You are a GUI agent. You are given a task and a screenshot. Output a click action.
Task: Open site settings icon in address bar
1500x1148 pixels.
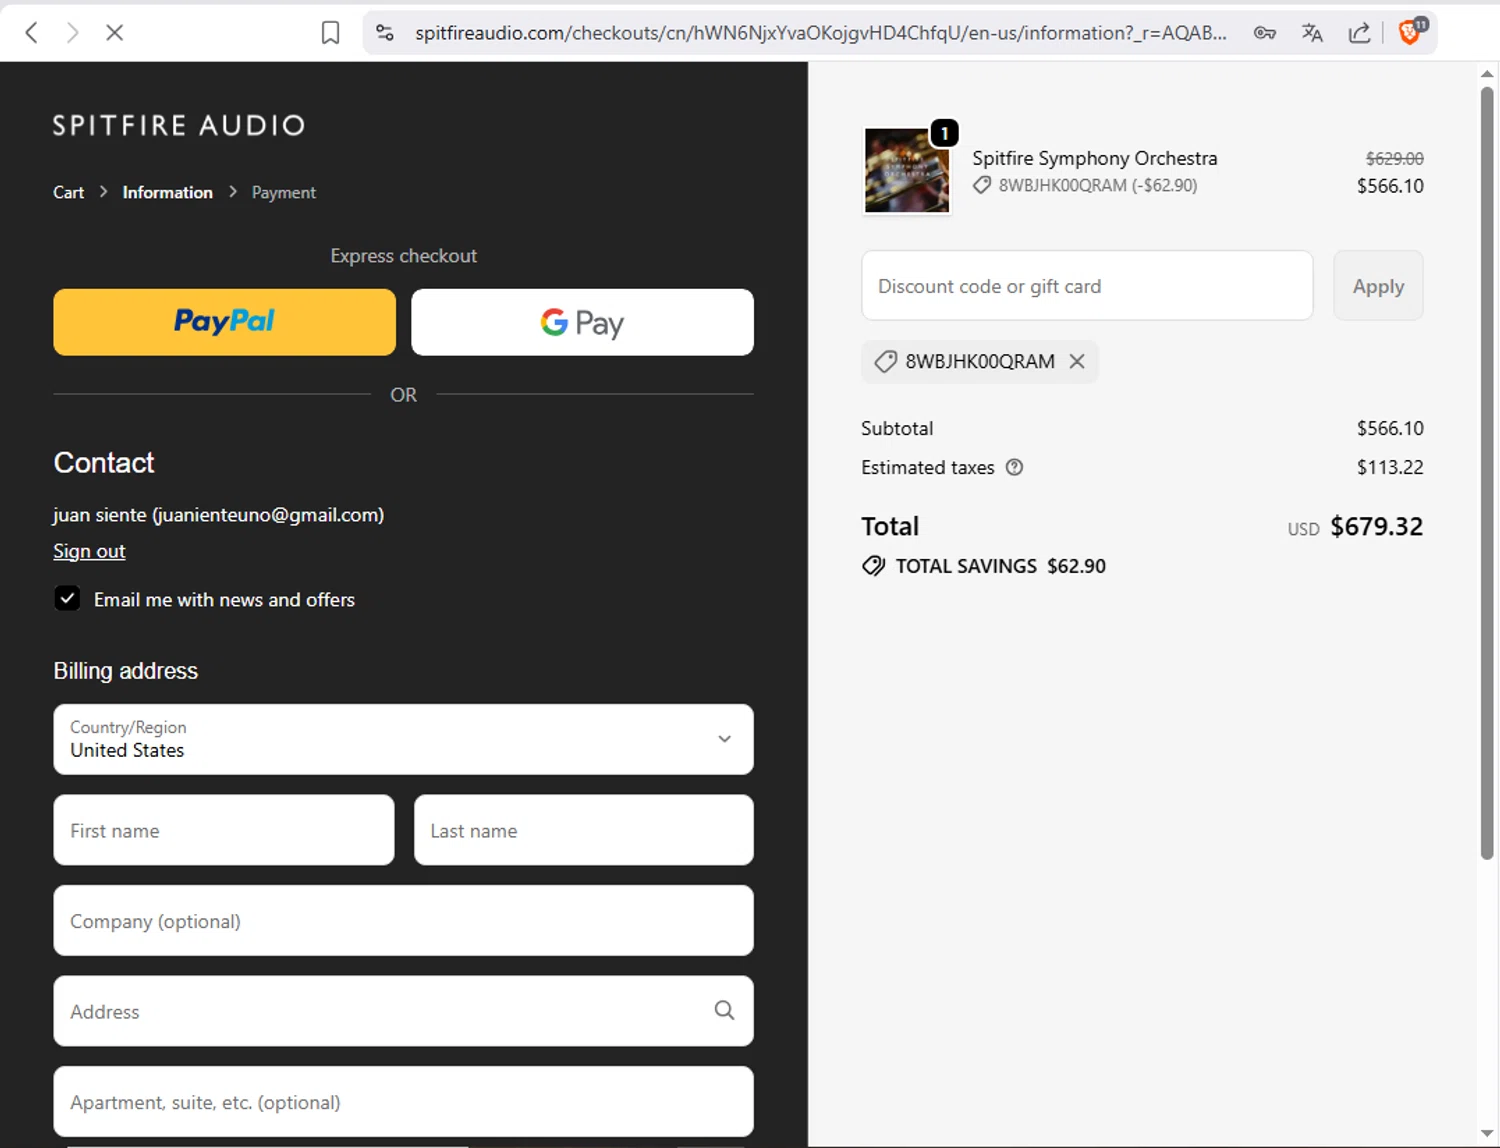(x=385, y=33)
